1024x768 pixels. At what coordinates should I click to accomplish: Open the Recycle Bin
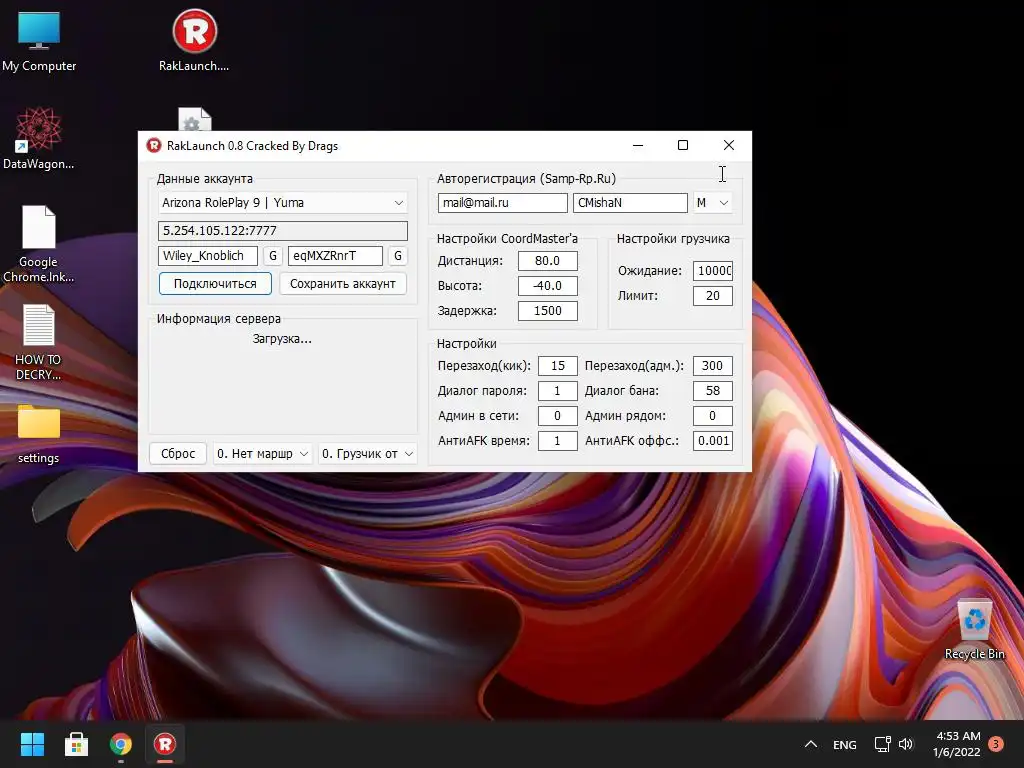[x=974, y=630]
